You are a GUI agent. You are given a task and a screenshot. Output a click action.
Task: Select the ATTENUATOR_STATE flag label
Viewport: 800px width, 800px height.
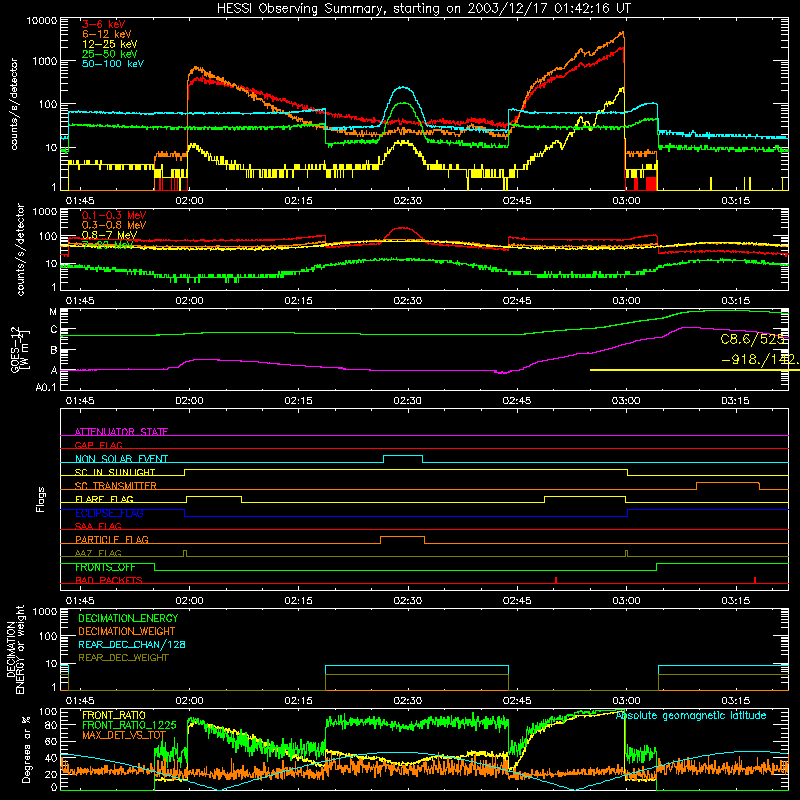click(121, 432)
